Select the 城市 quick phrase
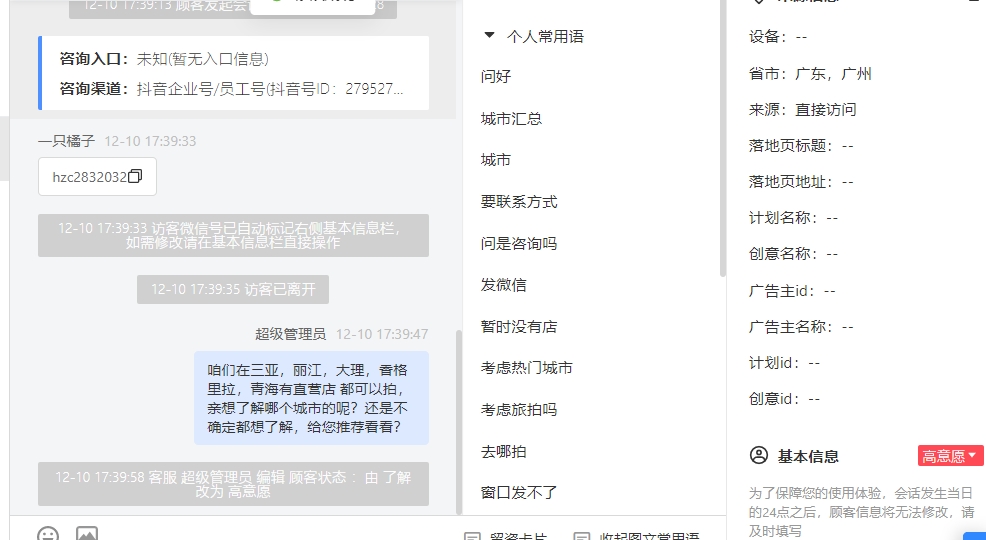This screenshot has width=986, height=540. click(x=496, y=160)
